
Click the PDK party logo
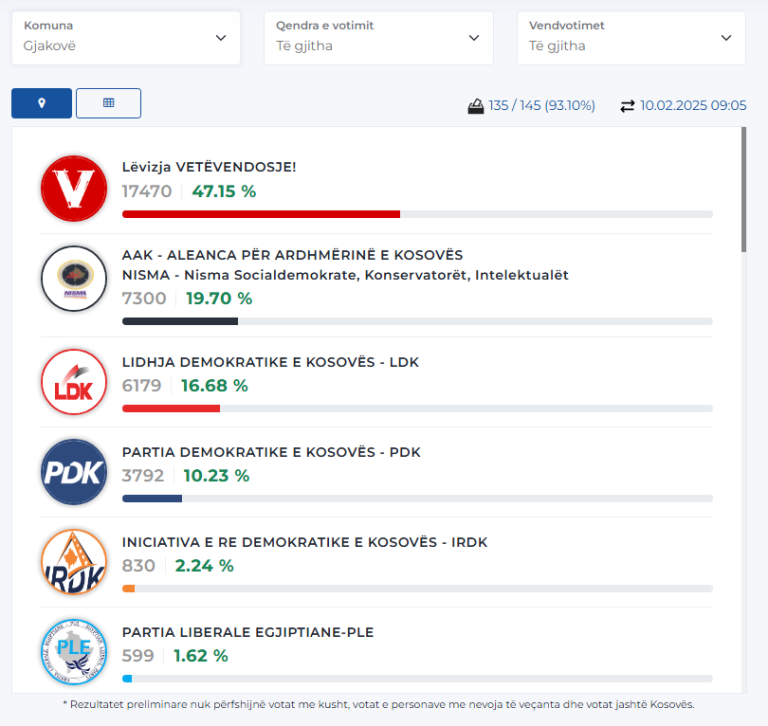73,471
